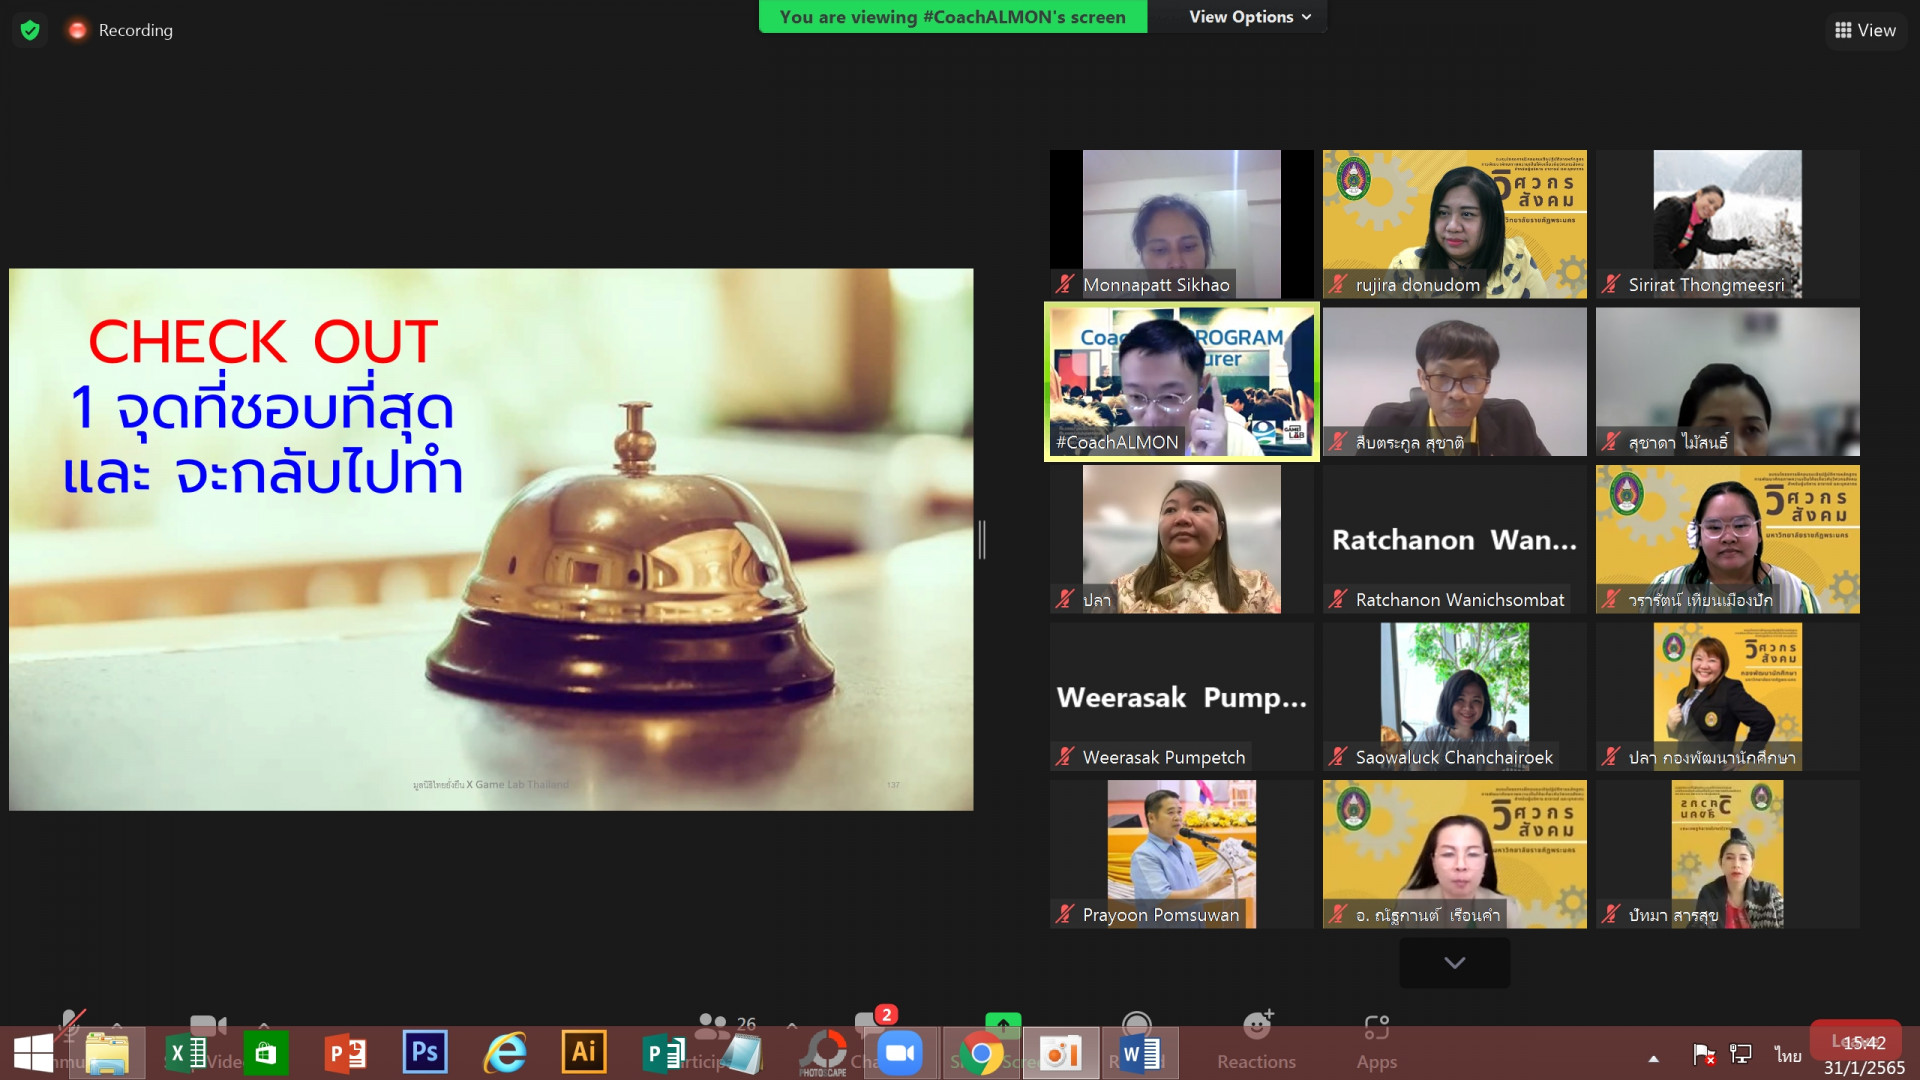This screenshot has height=1080, width=1920.
Task: Show next page of participant videos
Action: (1455, 962)
